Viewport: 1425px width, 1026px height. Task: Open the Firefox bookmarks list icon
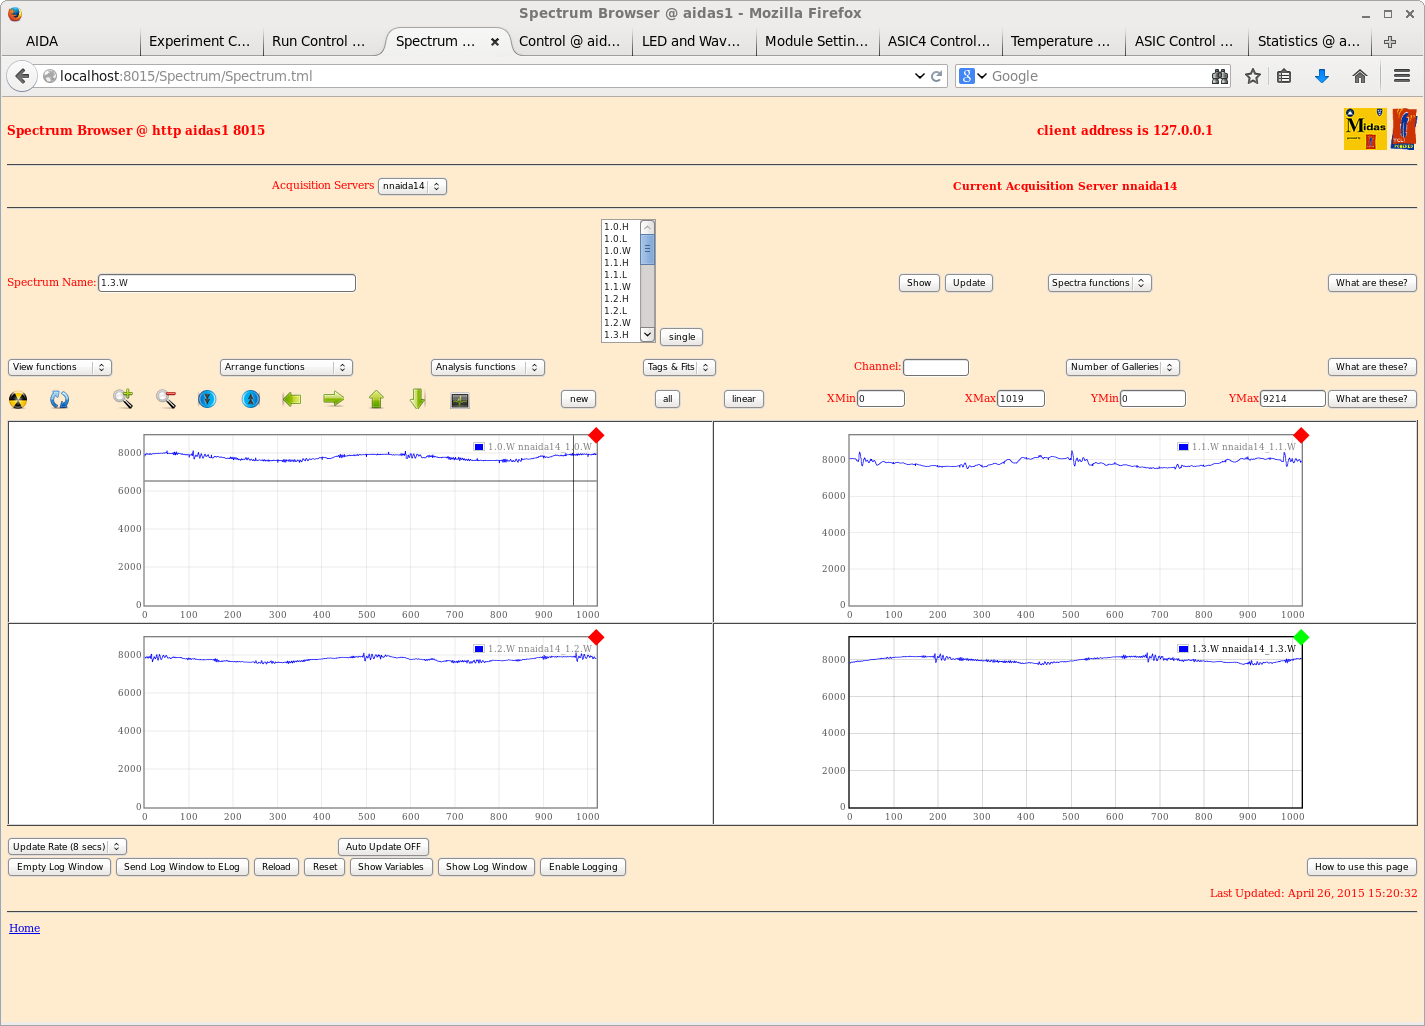click(x=1285, y=76)
